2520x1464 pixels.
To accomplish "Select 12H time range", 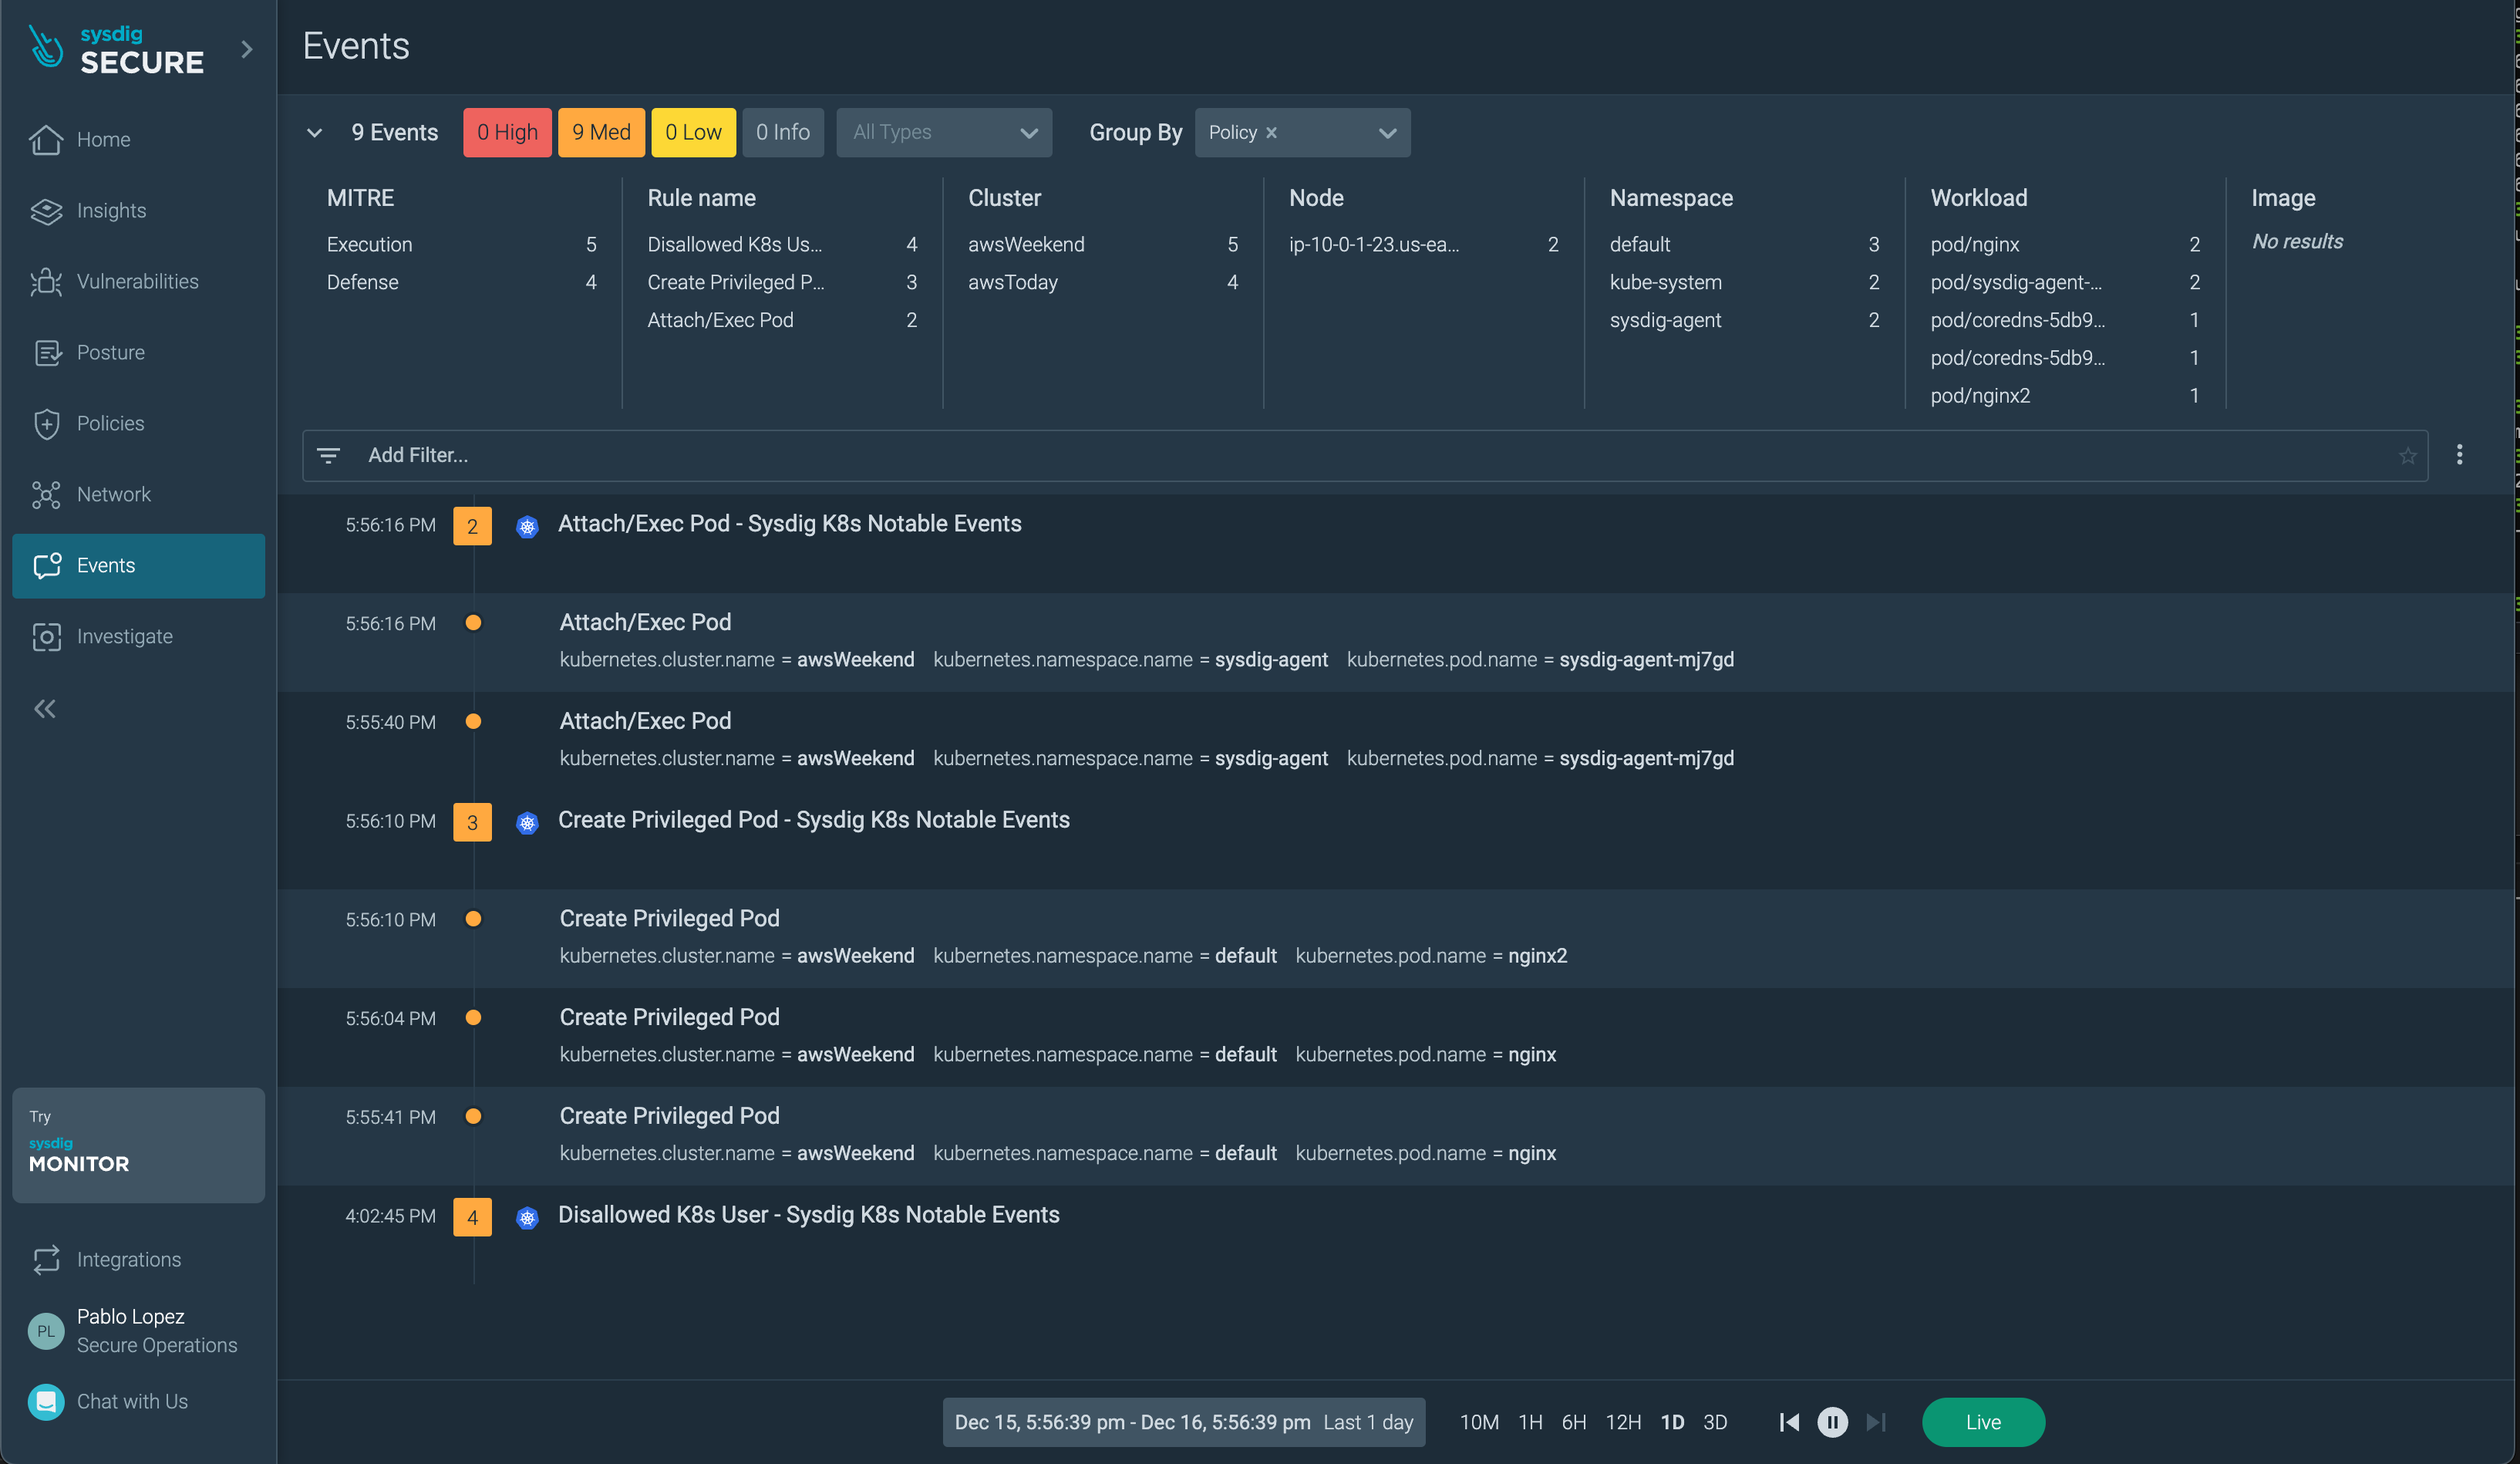I will pyautogui.click(x=1623, y=1422).
